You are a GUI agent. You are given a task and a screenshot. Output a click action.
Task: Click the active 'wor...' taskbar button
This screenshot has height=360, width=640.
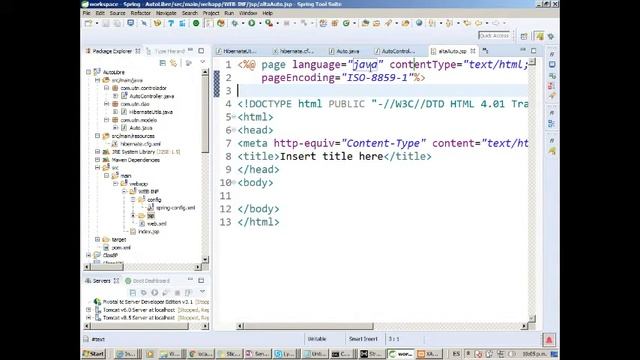[401, 353]
